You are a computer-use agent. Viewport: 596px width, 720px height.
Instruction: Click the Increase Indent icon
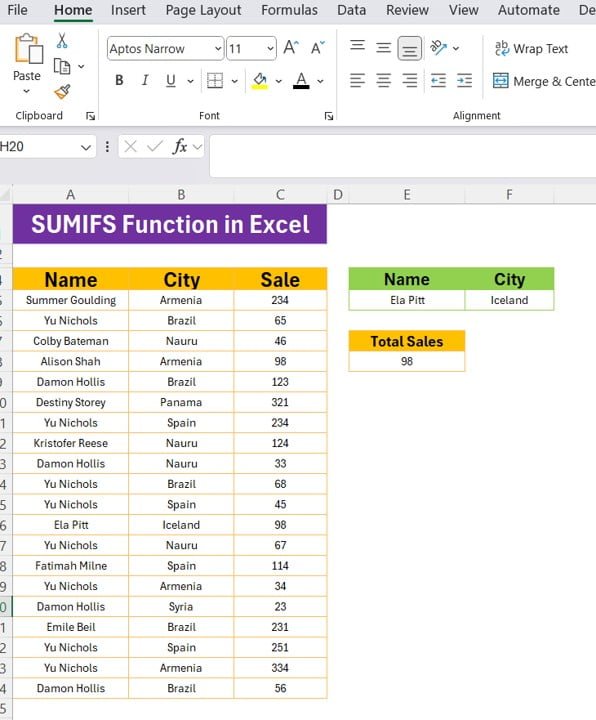pyautogui.click(x=464, y=81)
